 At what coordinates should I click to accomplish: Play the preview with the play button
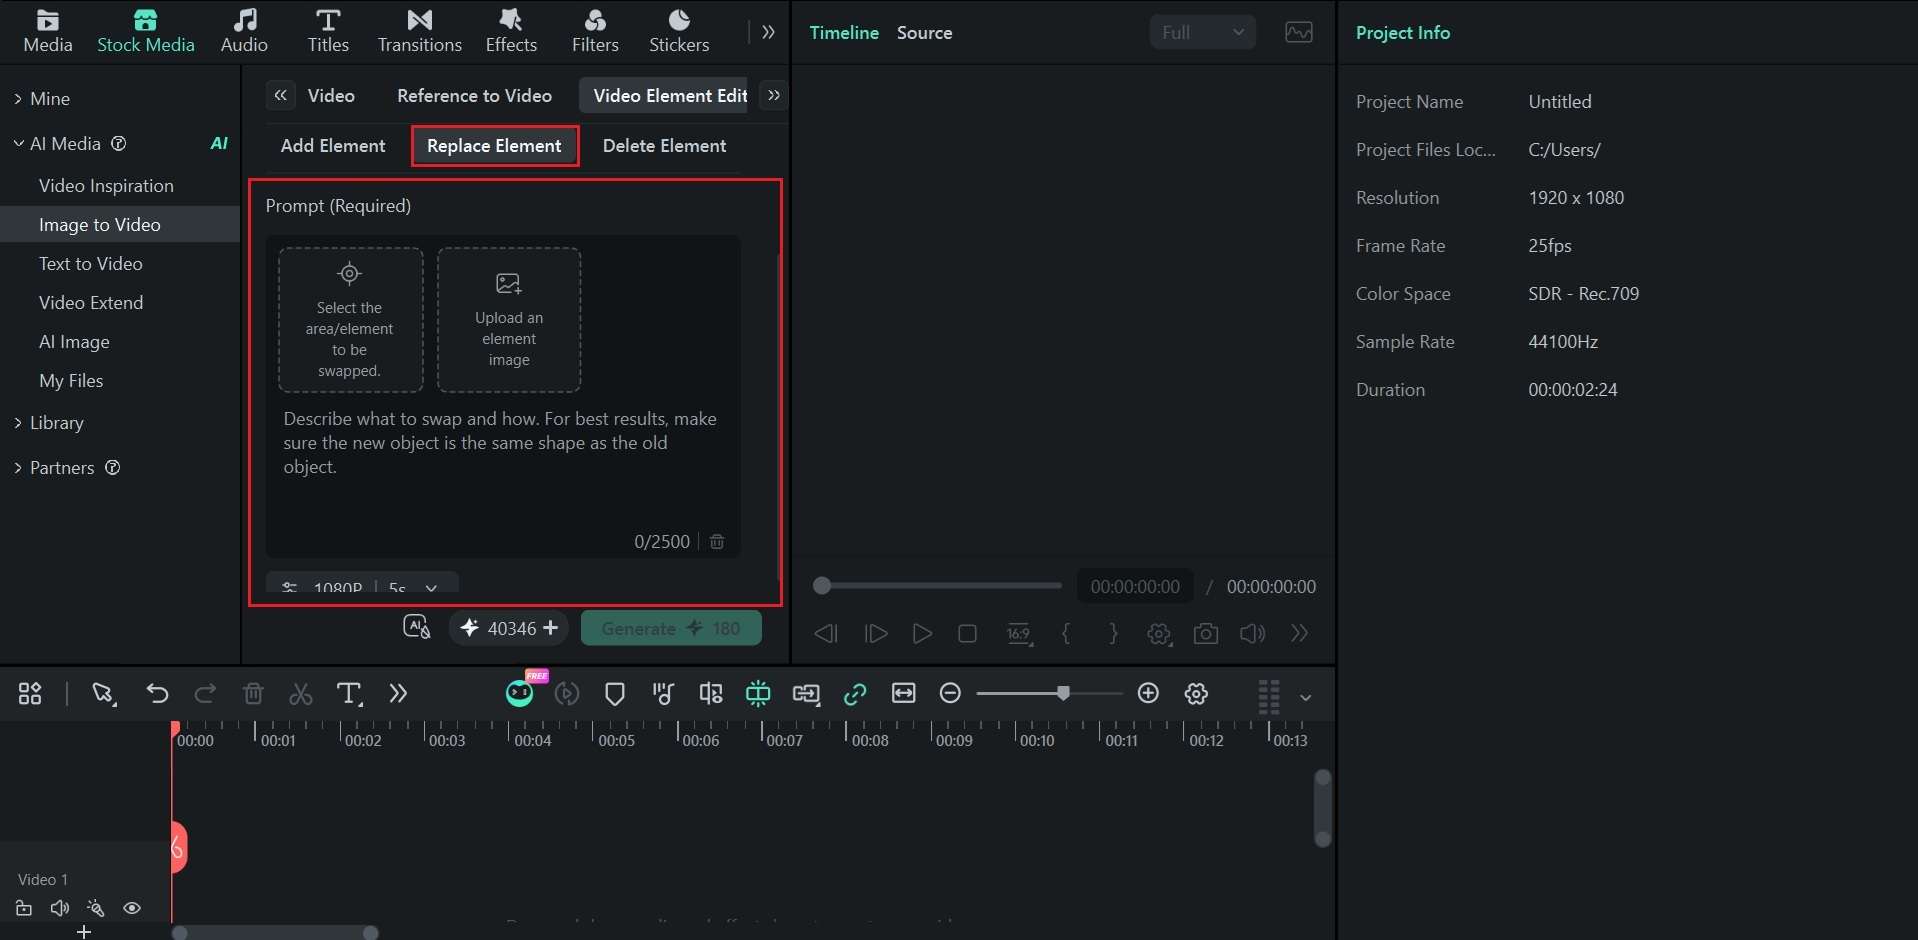(922, 633)
